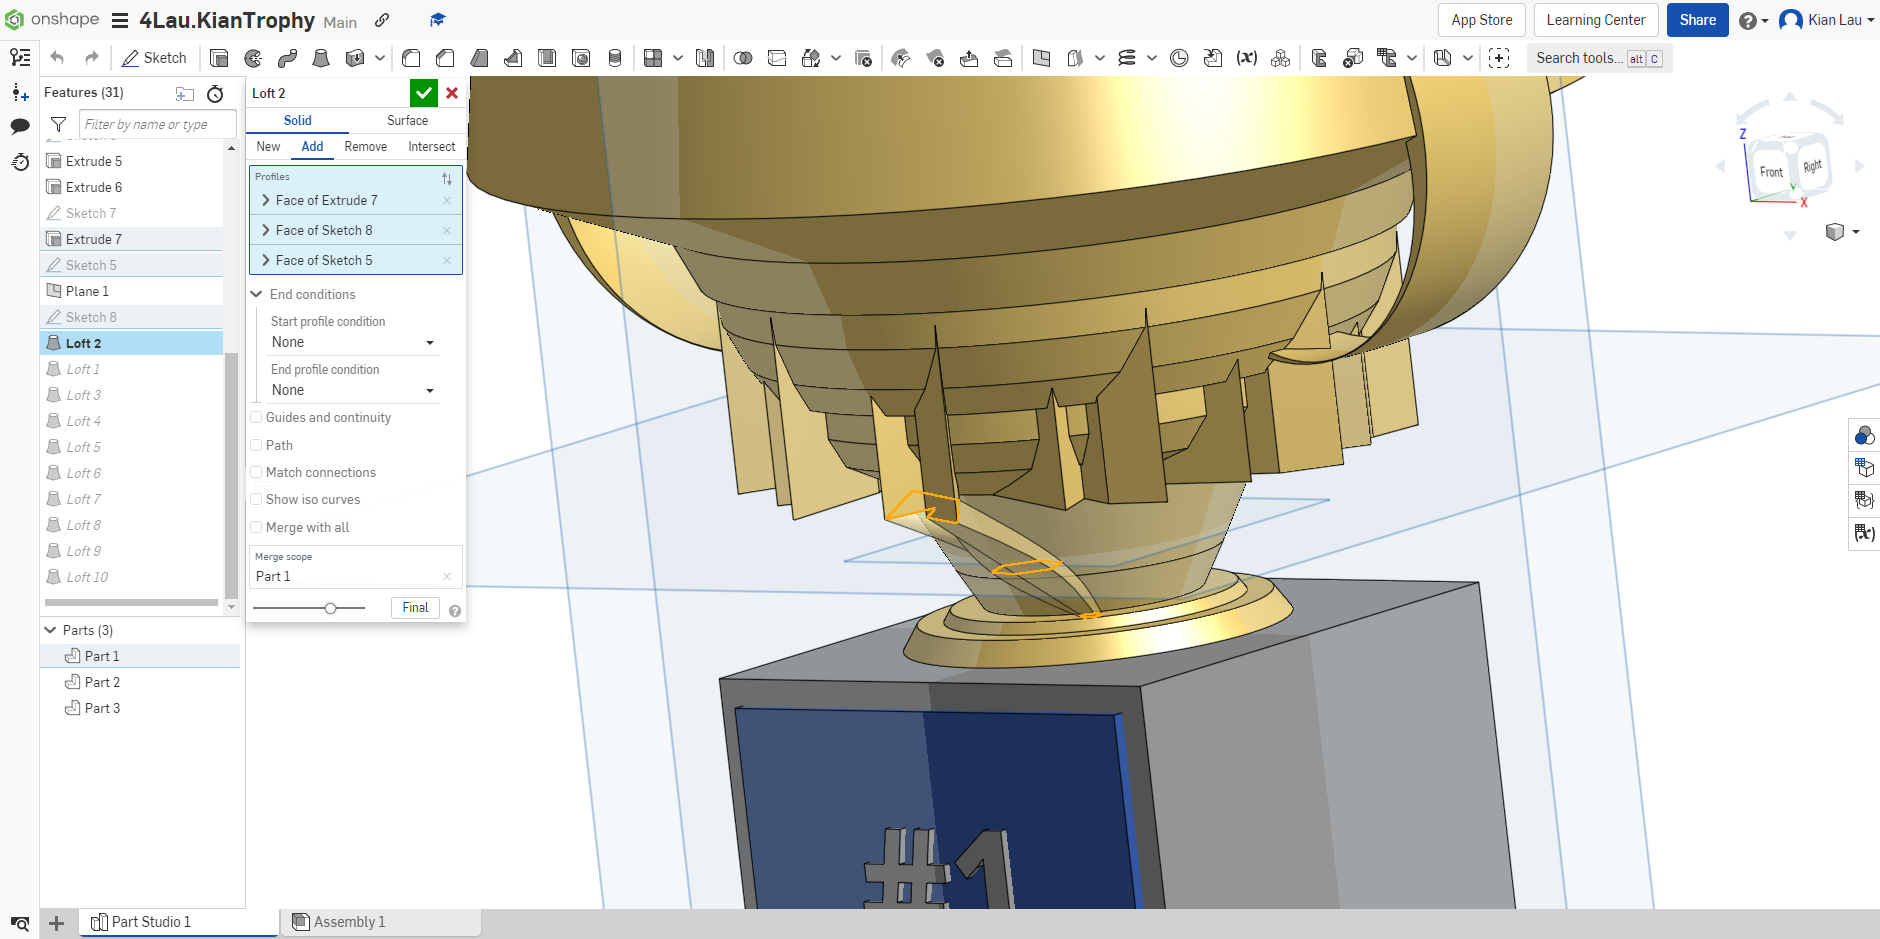Click the Share button

pos(1697,20)
